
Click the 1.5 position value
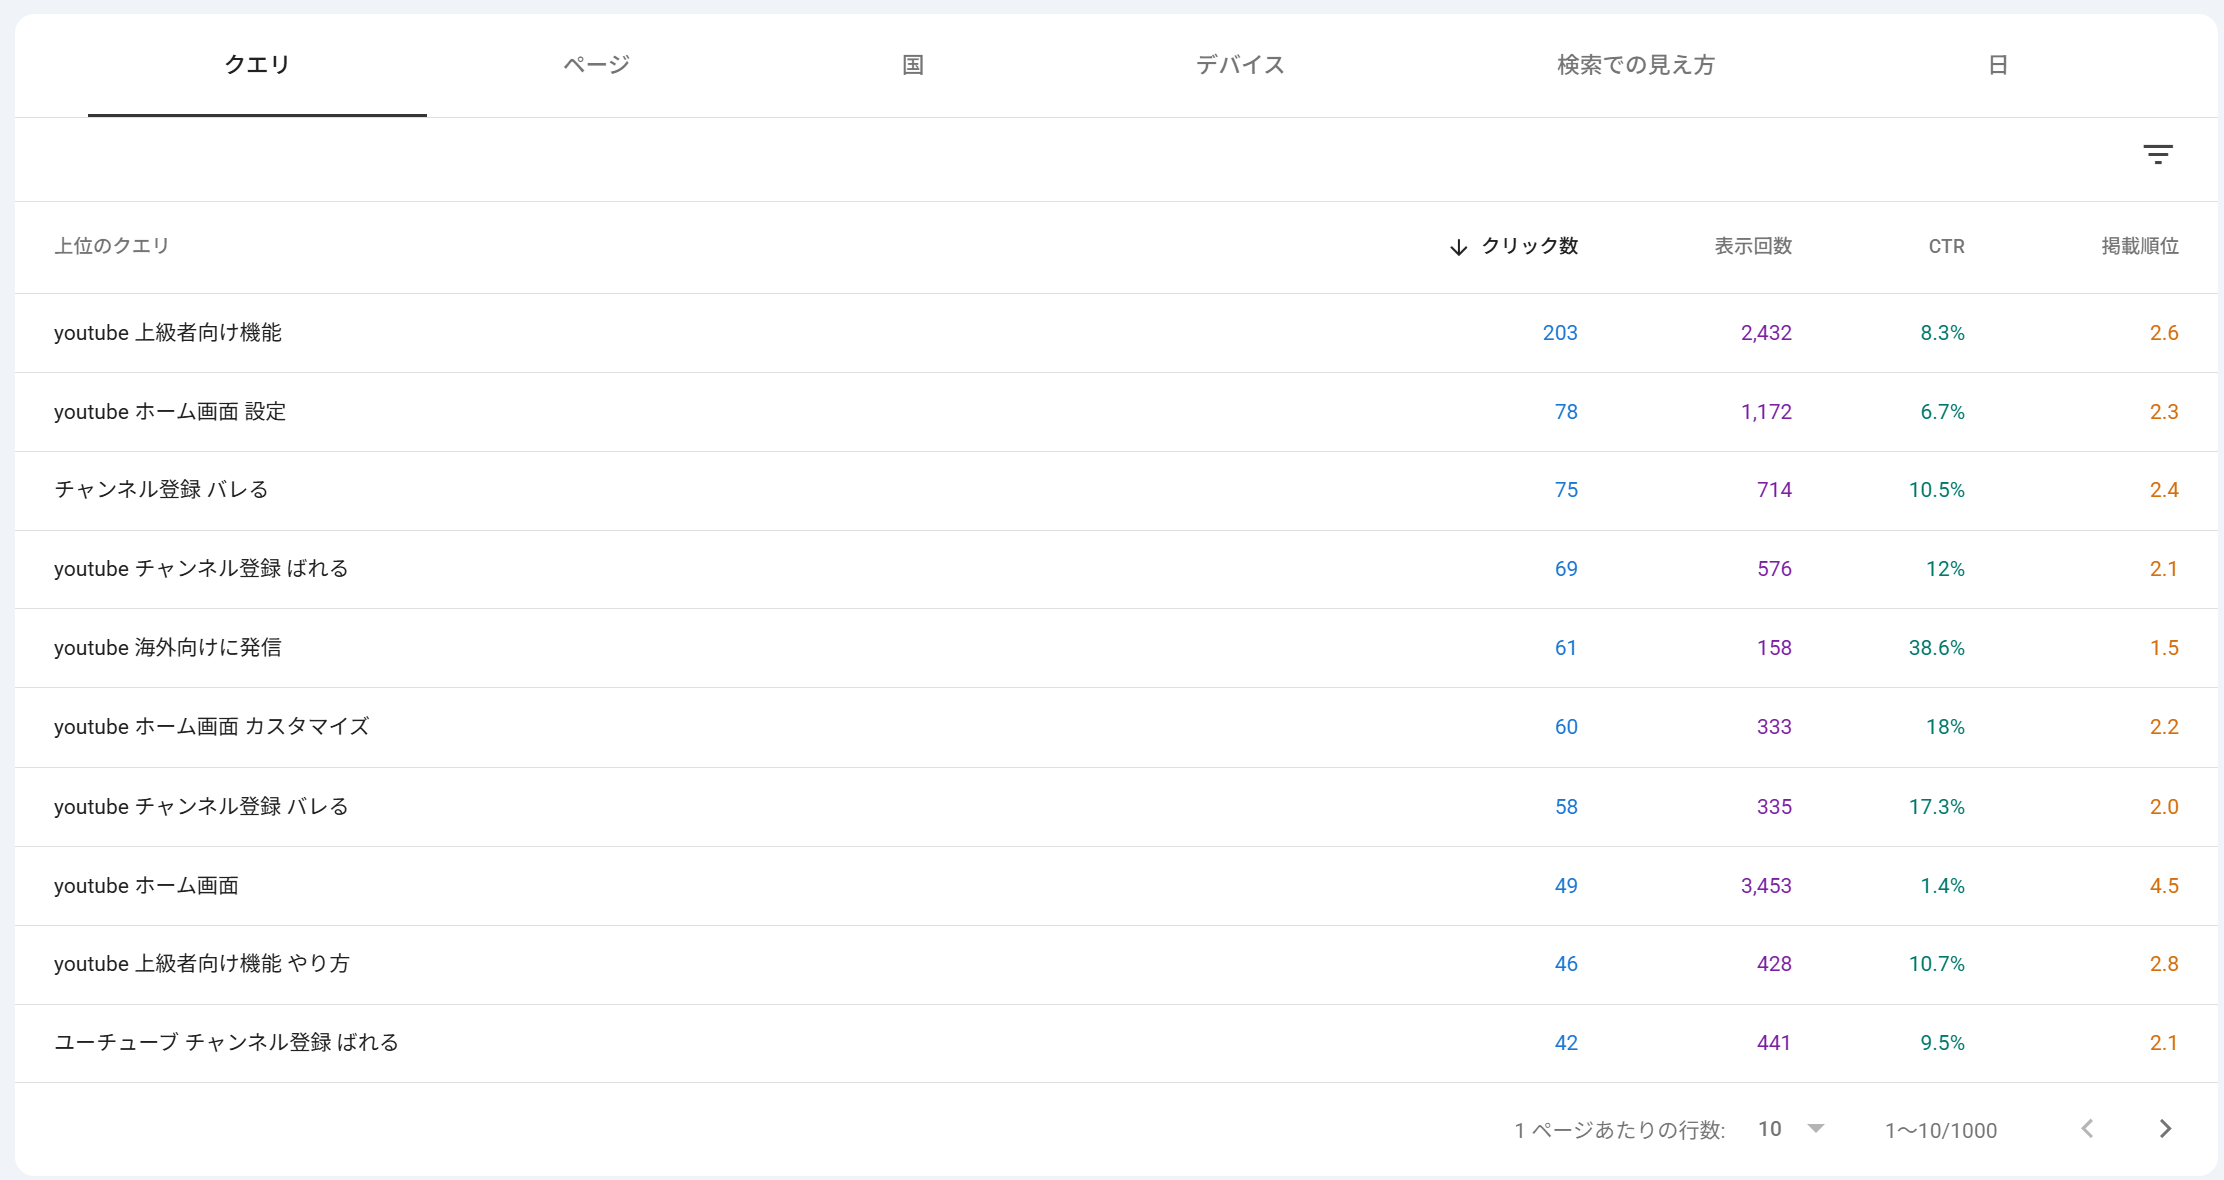pyautogui.click(x=2164, y=648)
